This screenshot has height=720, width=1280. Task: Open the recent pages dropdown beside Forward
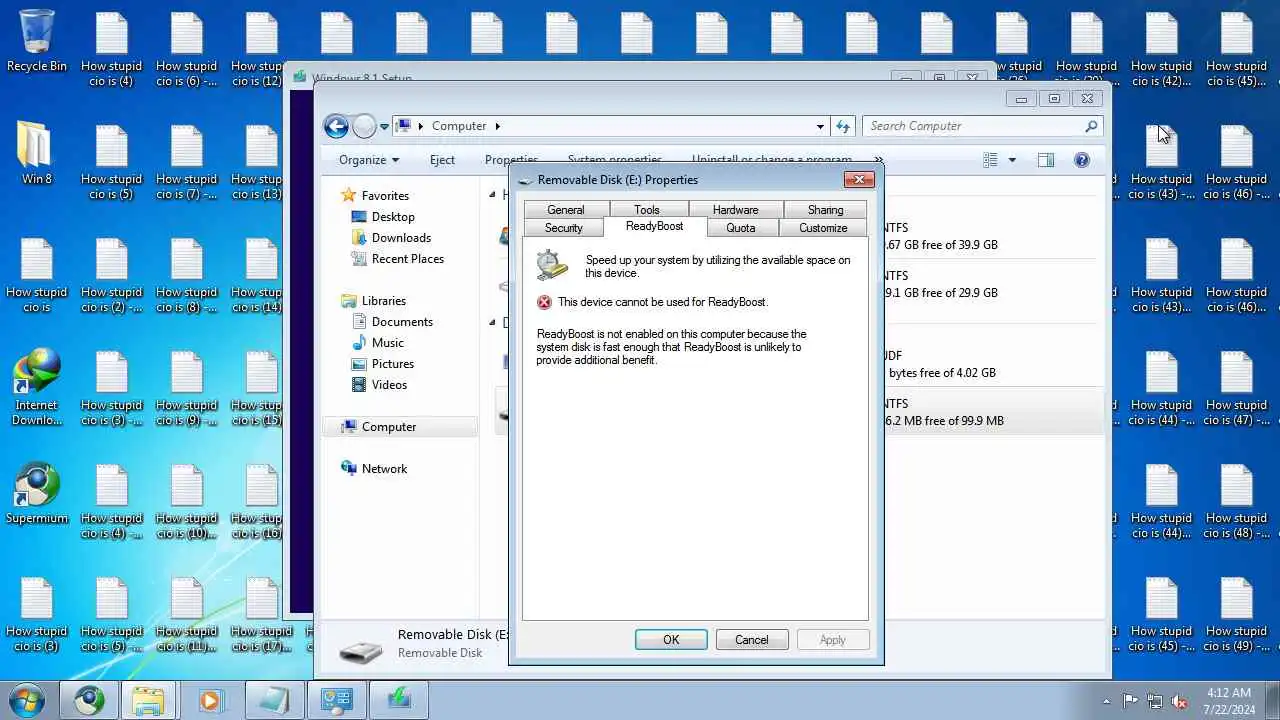(x=384, y=127)
